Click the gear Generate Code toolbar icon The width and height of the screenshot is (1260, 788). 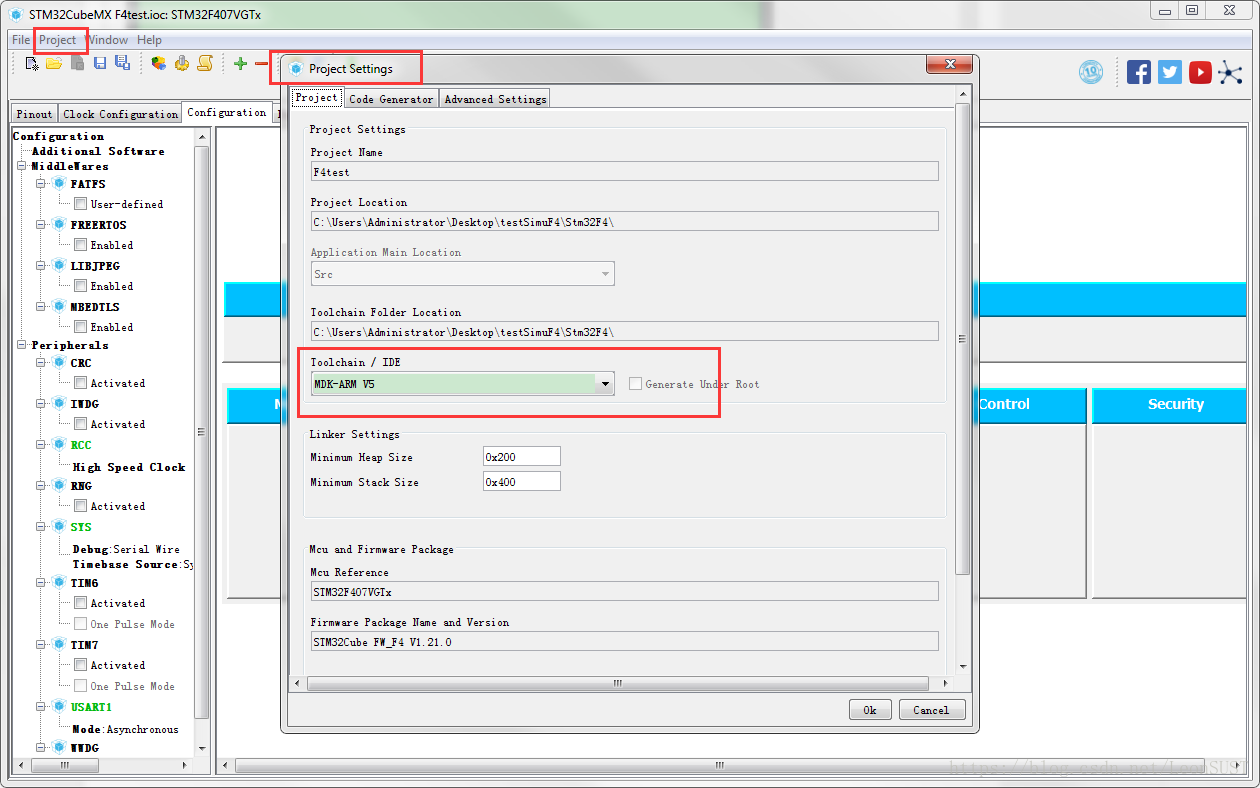[x=182, y=63]
